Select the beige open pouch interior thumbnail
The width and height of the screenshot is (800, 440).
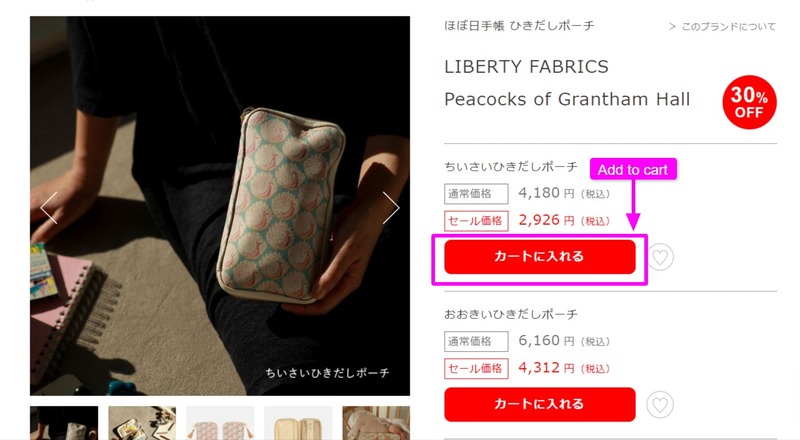coord(298,423)
